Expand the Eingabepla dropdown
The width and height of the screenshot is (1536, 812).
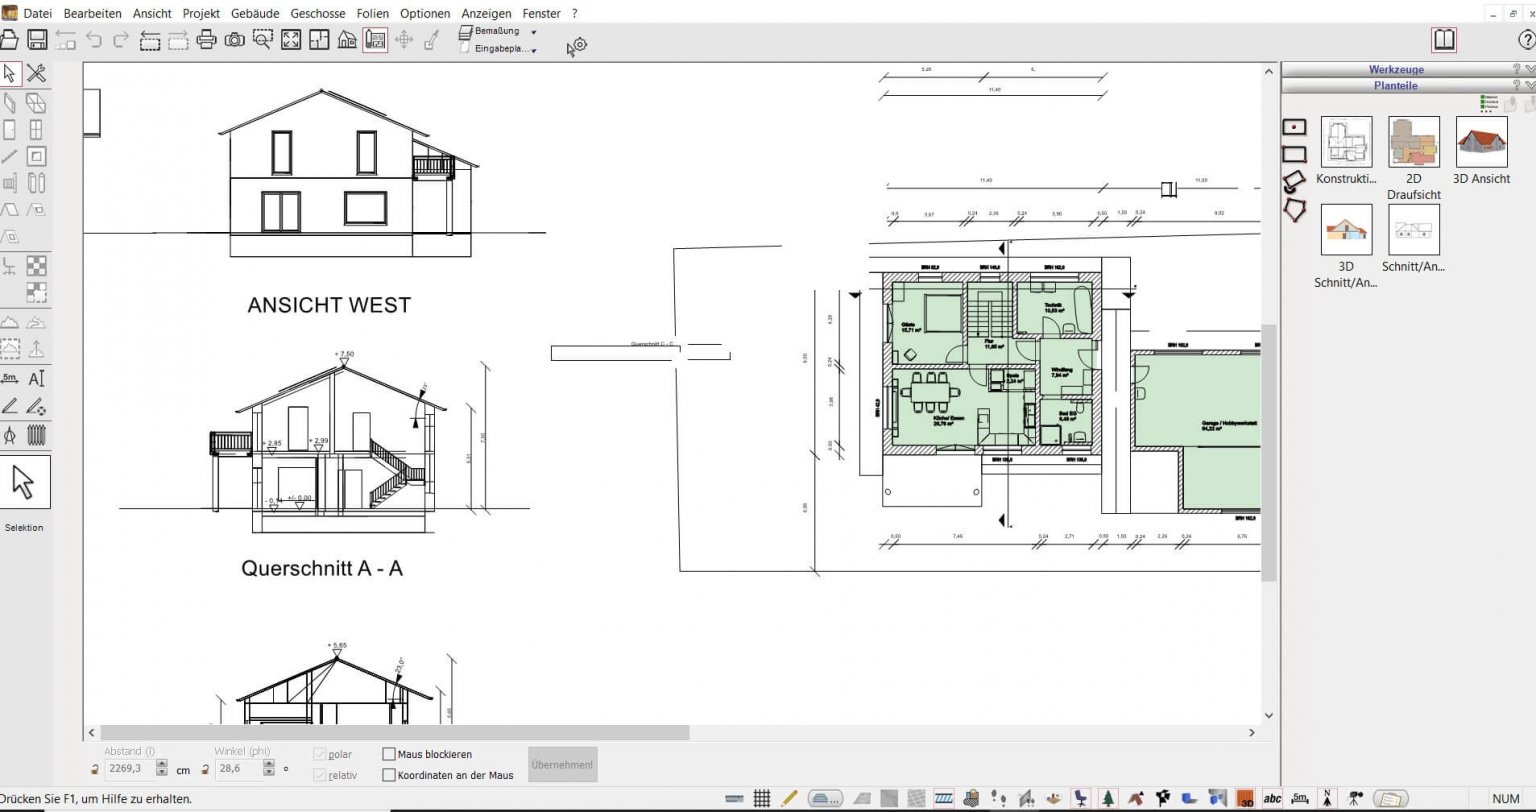[x=534, y=48]
